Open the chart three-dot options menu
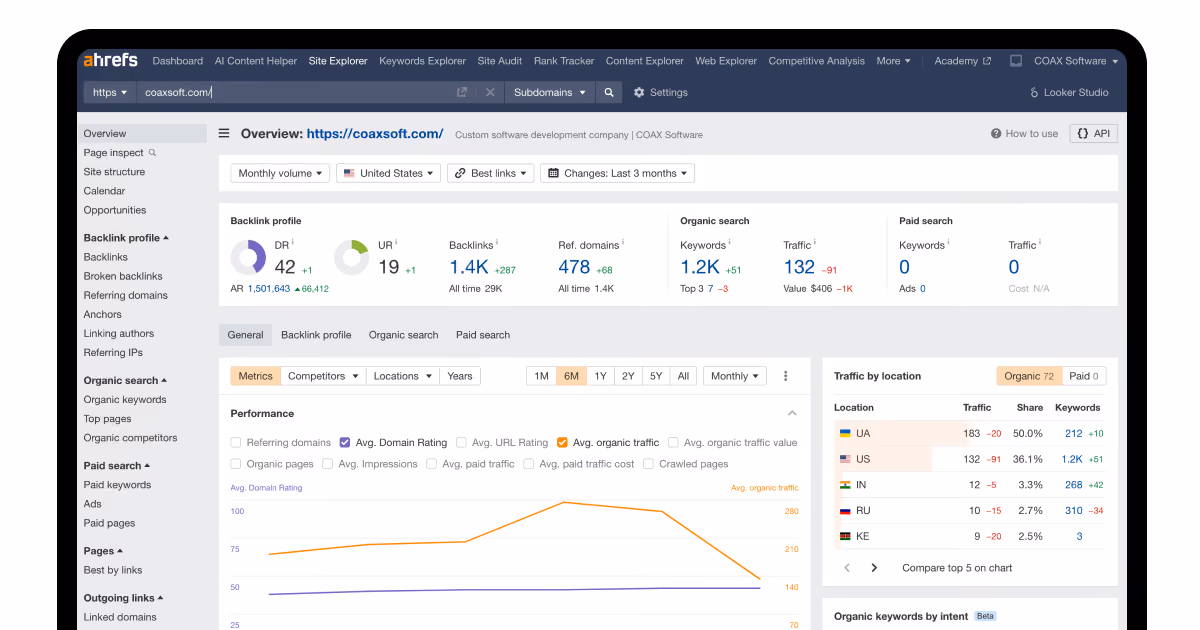This screenshot has height=630, width=1200. pos(785,376)
